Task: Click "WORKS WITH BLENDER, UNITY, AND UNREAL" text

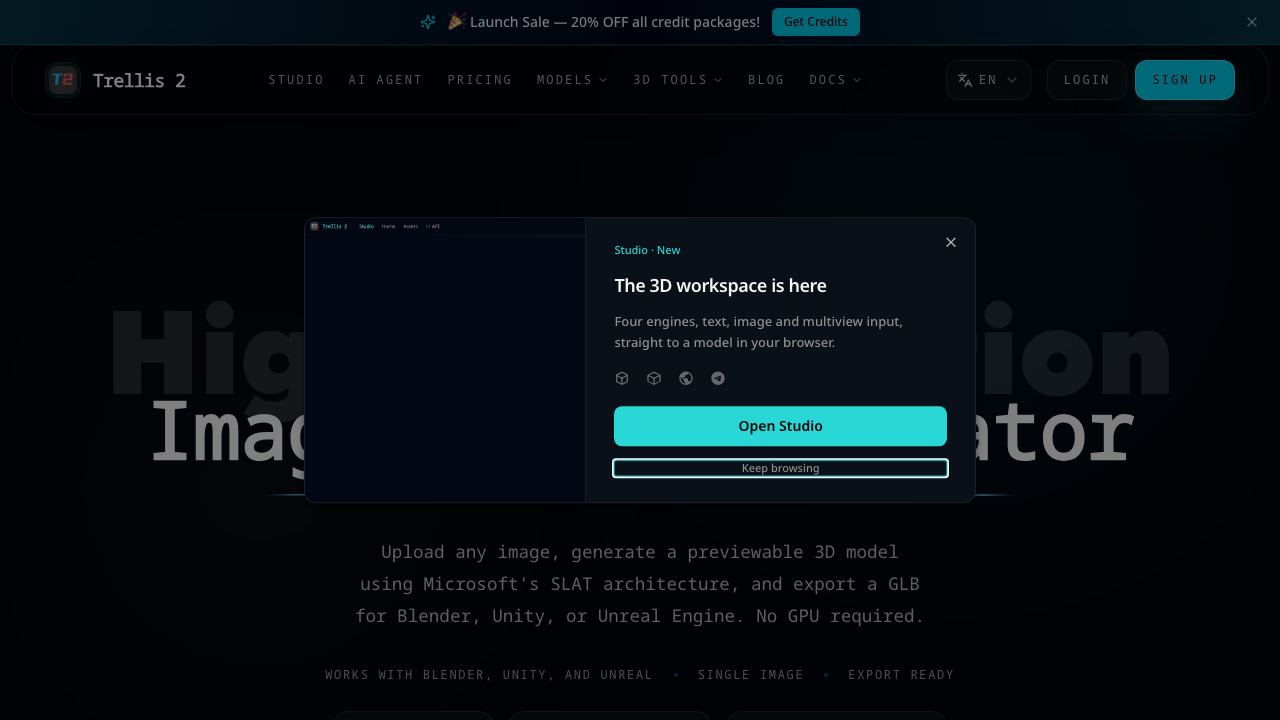Action: 489,675
